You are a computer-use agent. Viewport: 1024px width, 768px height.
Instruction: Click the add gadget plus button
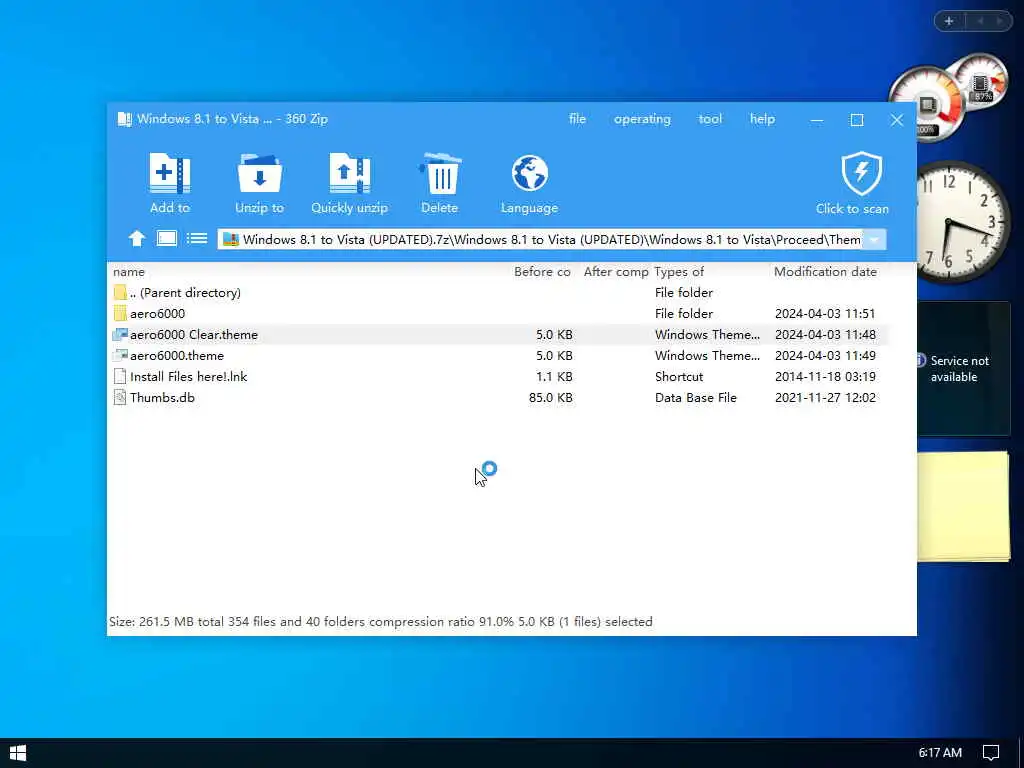(x=949, y=21)
